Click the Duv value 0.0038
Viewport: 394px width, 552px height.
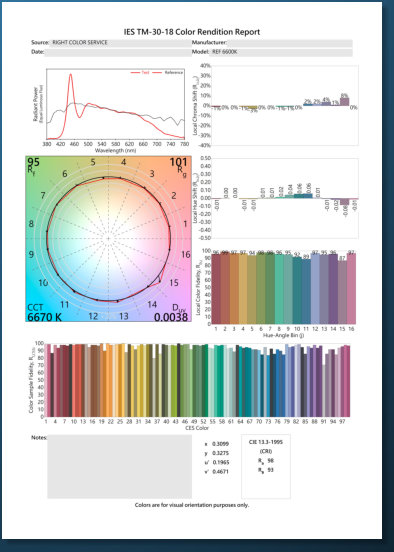pos(171,317)
